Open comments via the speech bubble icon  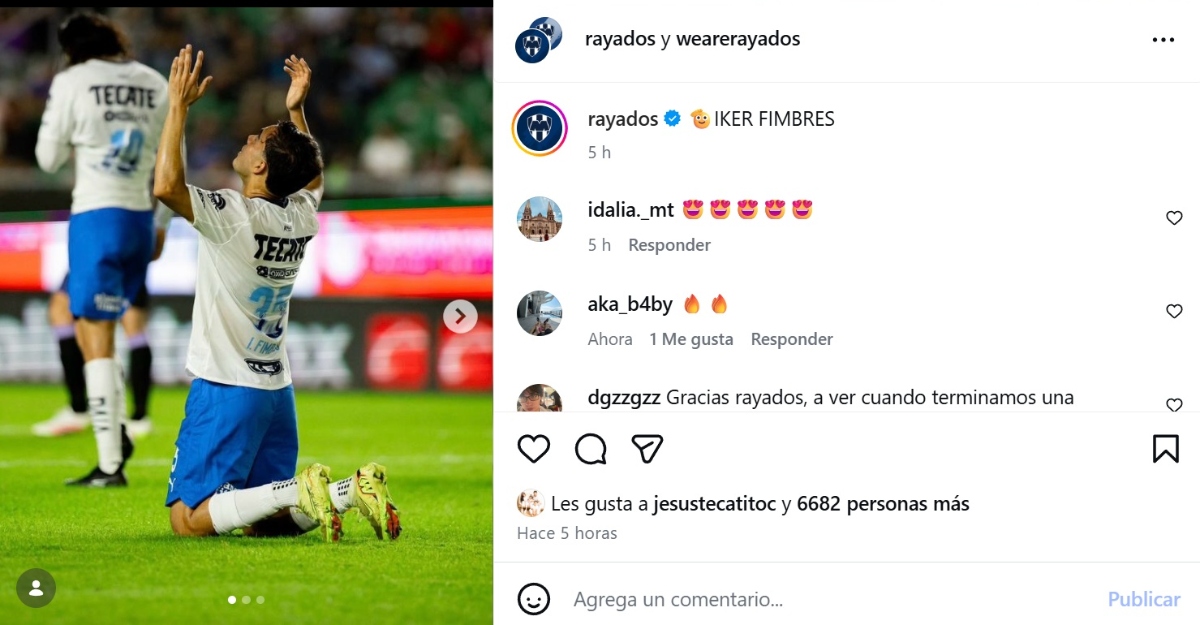click(591, 449)
